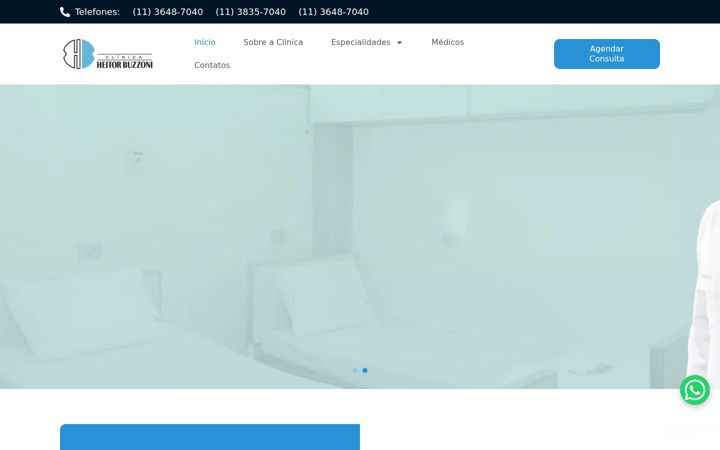This screenshot has width=720, height=450.
Task: Call the first (11) 3648-7040 number
Action: 168,12
